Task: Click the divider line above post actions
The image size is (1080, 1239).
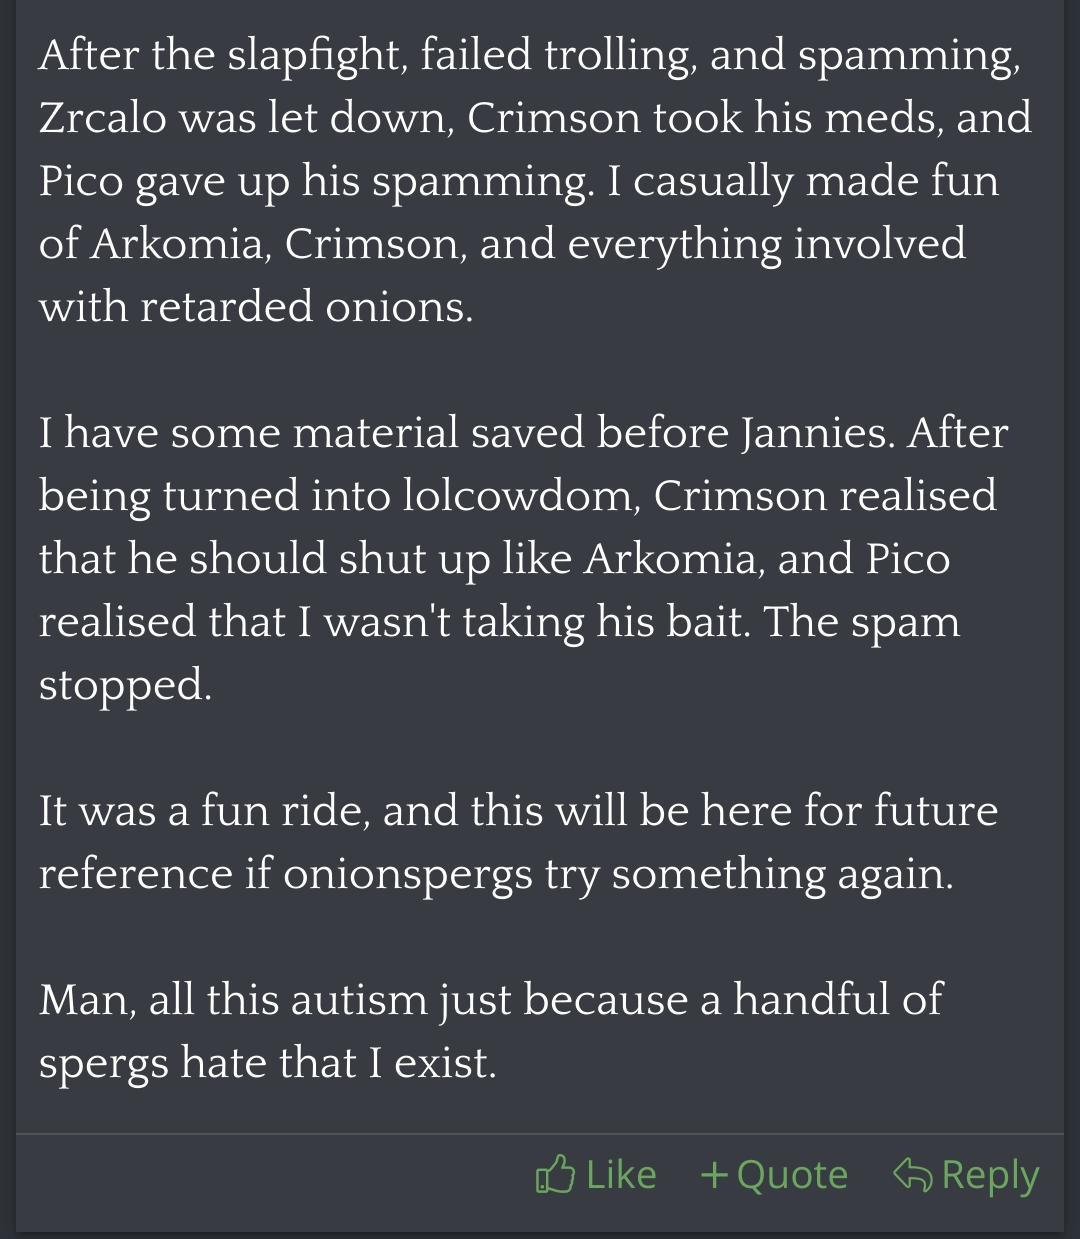Action: tap(540, 1134)
